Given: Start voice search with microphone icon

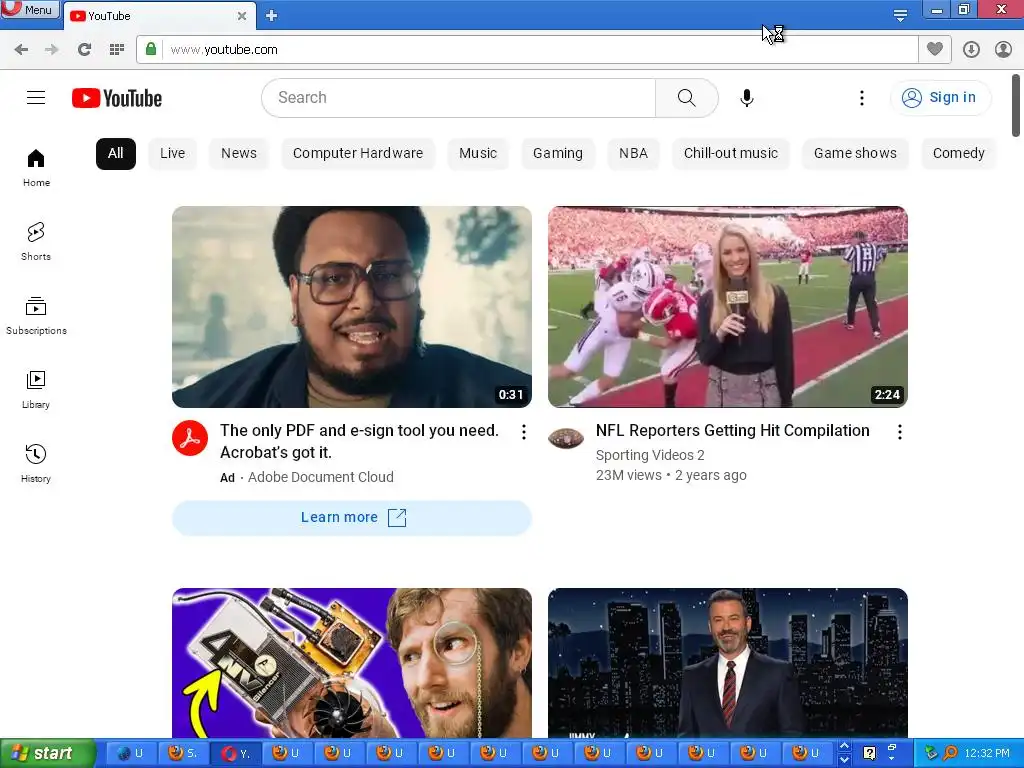Looking at the screenshot, I should pyautogui.click(x=746, y=98).
